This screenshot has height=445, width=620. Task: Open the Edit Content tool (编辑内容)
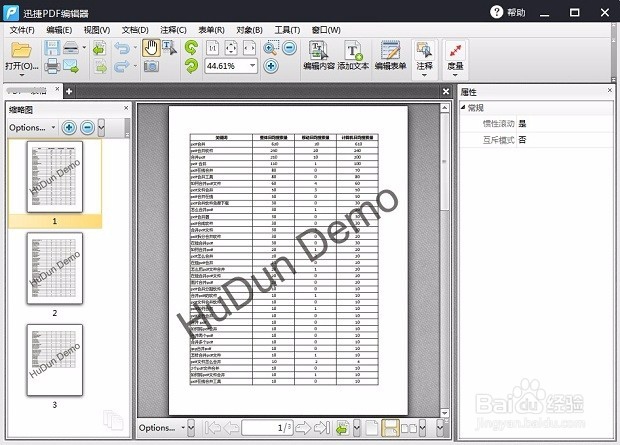point(319,56)
